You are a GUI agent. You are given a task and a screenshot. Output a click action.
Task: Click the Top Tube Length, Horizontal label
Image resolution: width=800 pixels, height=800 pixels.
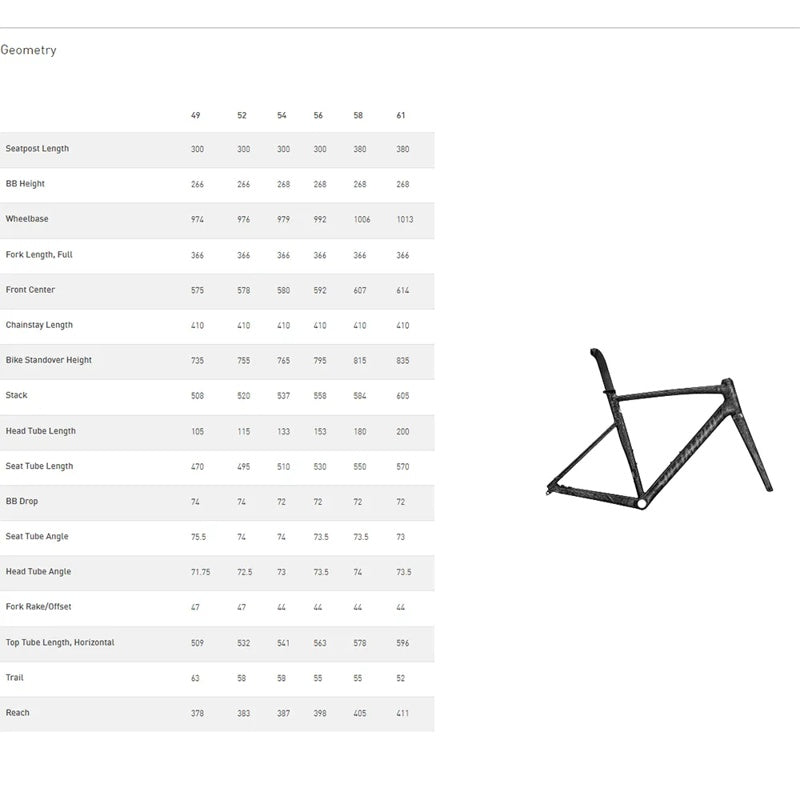60,643
